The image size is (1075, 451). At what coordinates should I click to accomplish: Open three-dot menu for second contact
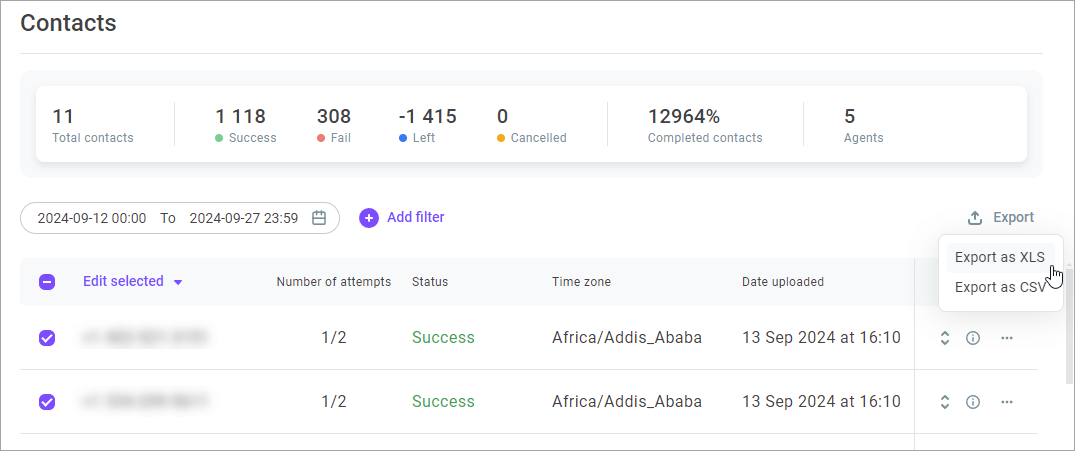[1006, 402]
